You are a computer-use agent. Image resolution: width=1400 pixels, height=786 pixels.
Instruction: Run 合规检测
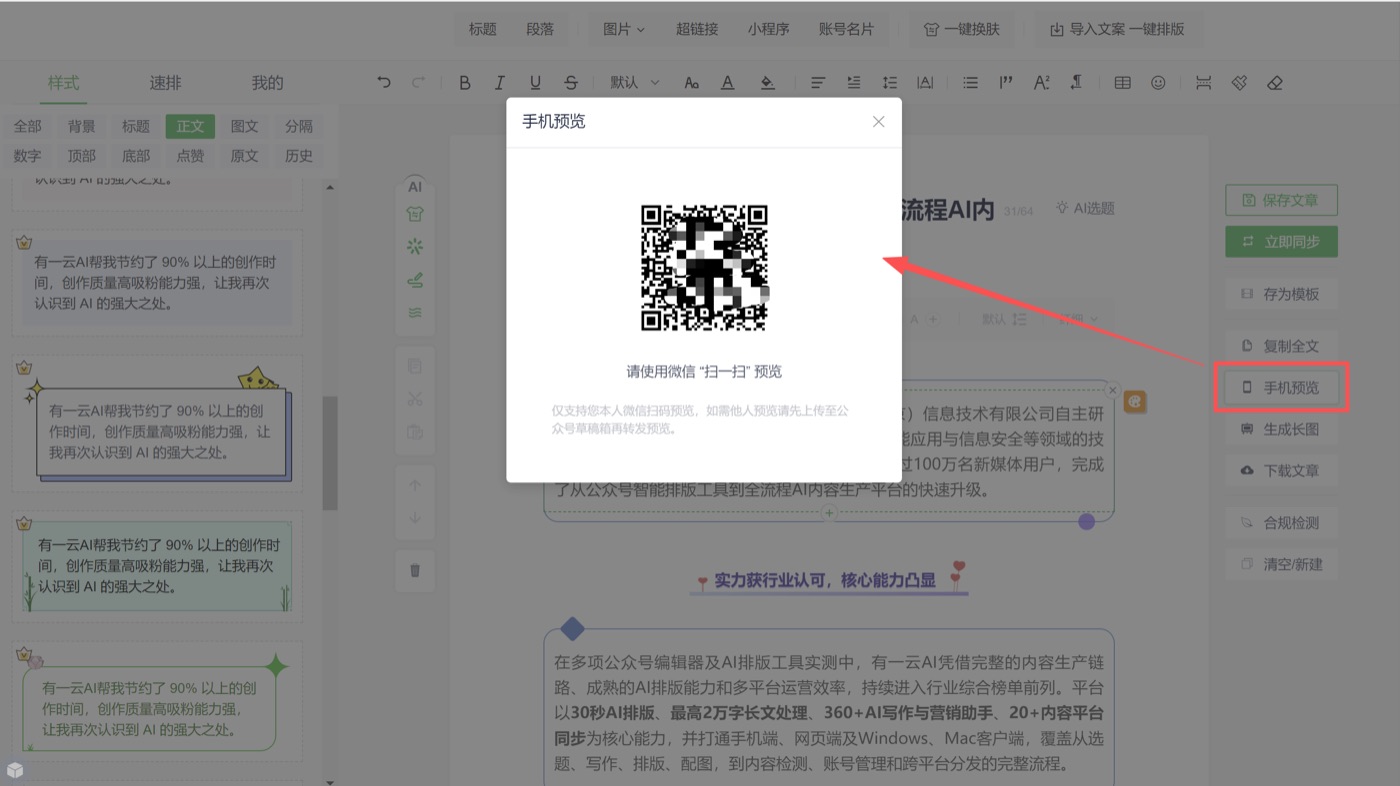click(1281, 523)
